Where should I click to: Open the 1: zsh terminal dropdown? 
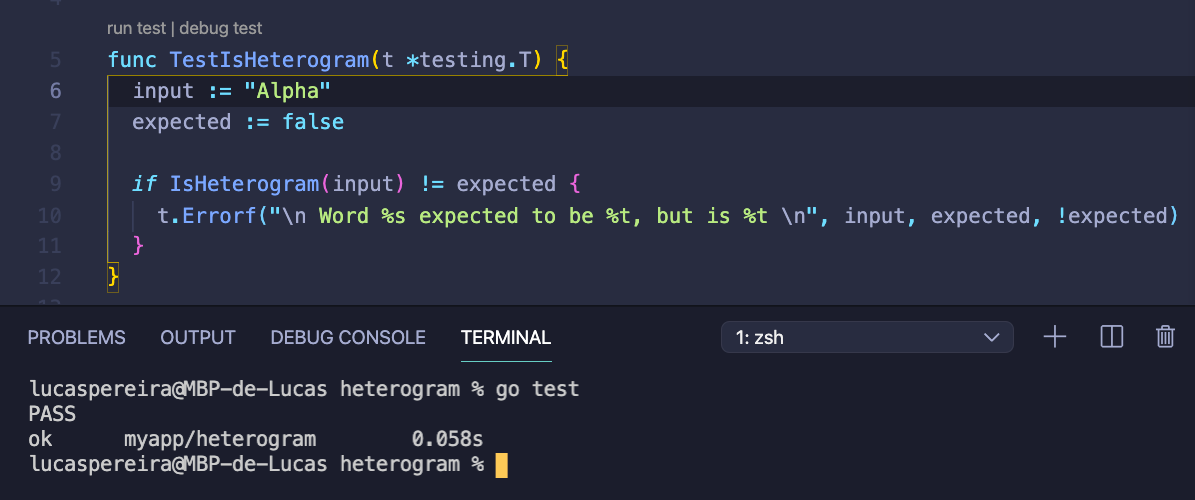(867, 337)
